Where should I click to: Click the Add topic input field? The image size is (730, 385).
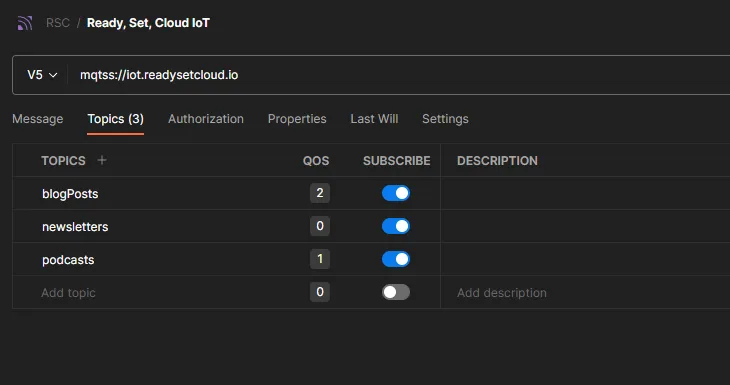(68, 293)
